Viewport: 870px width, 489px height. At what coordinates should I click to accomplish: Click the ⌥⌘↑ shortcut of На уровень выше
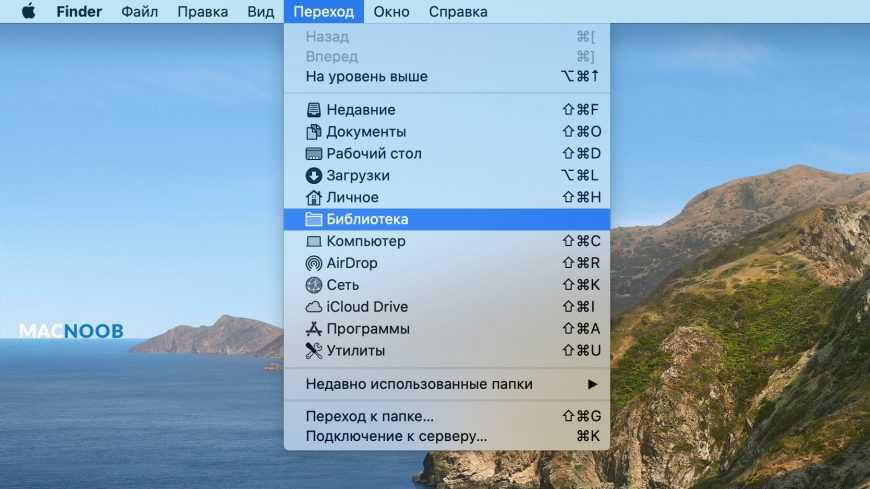[580, 77]
